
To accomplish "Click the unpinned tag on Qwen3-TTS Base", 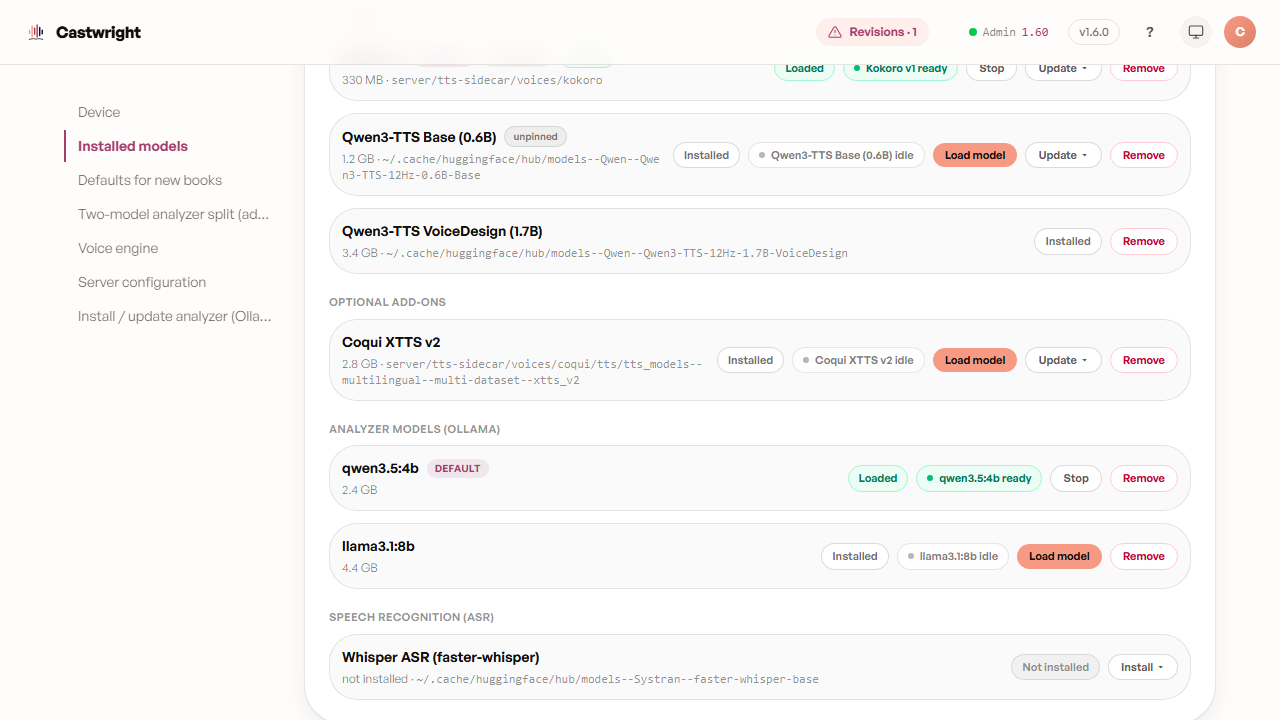I will [x=536, y=136].
